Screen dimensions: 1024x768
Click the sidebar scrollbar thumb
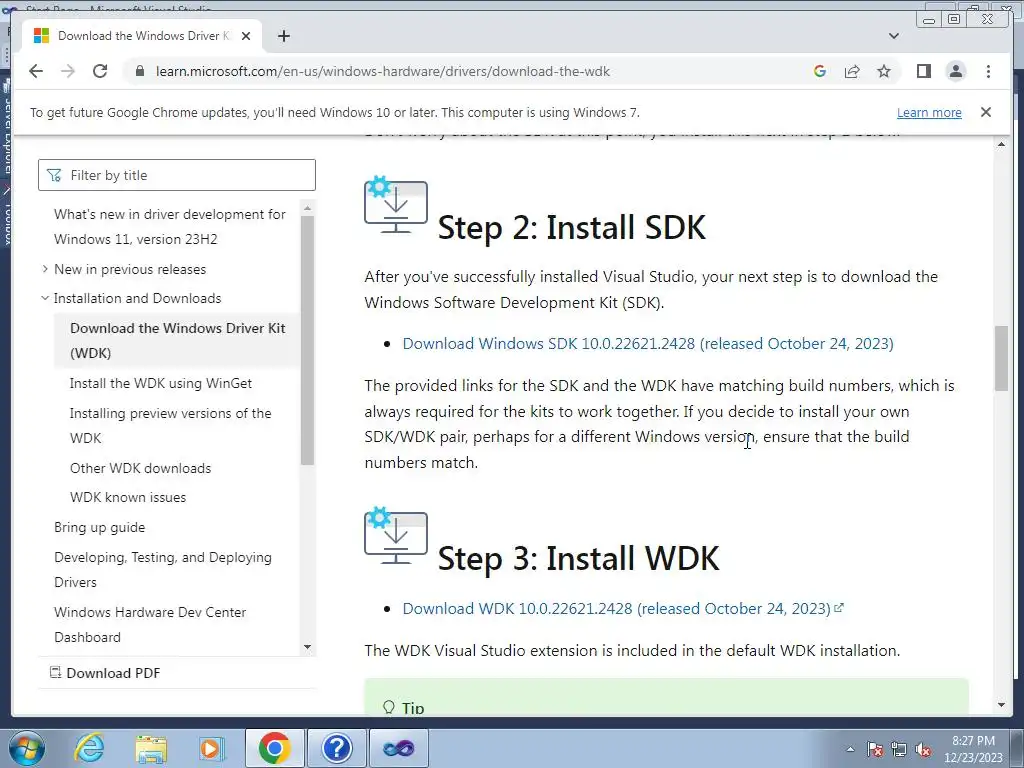(308, 340)
